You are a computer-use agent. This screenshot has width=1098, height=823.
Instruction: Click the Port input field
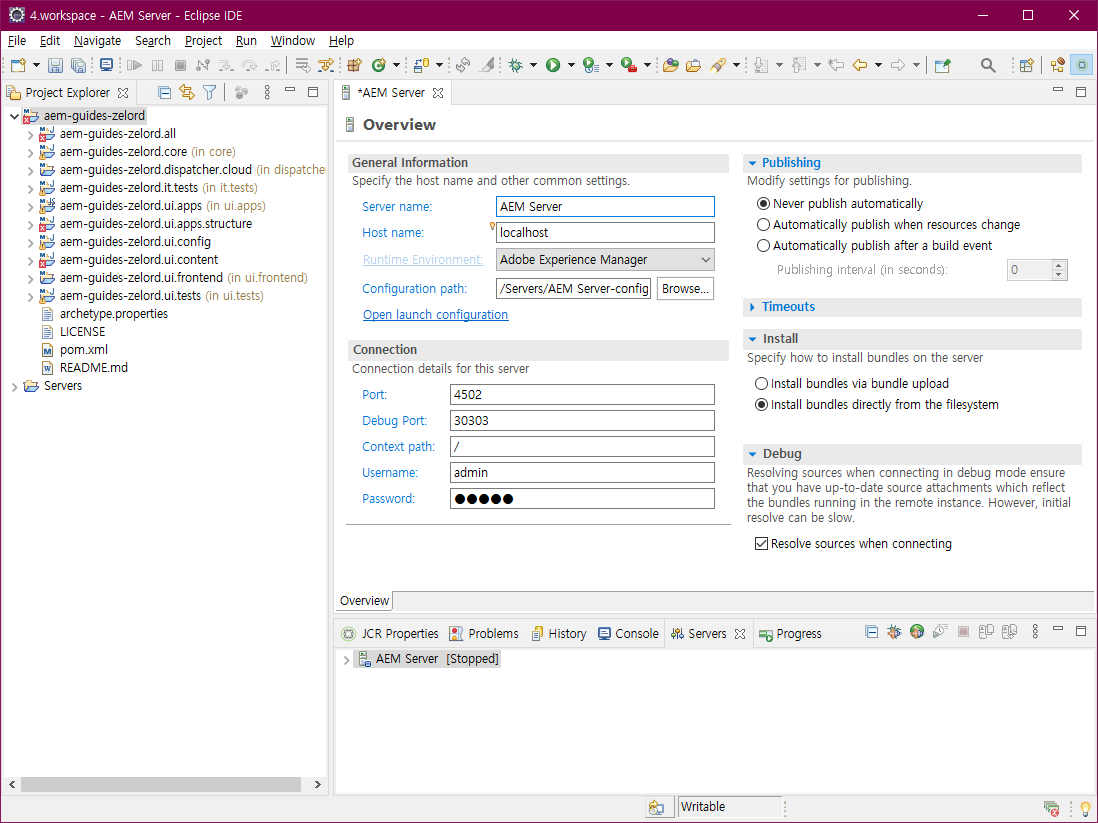point(582,394)
